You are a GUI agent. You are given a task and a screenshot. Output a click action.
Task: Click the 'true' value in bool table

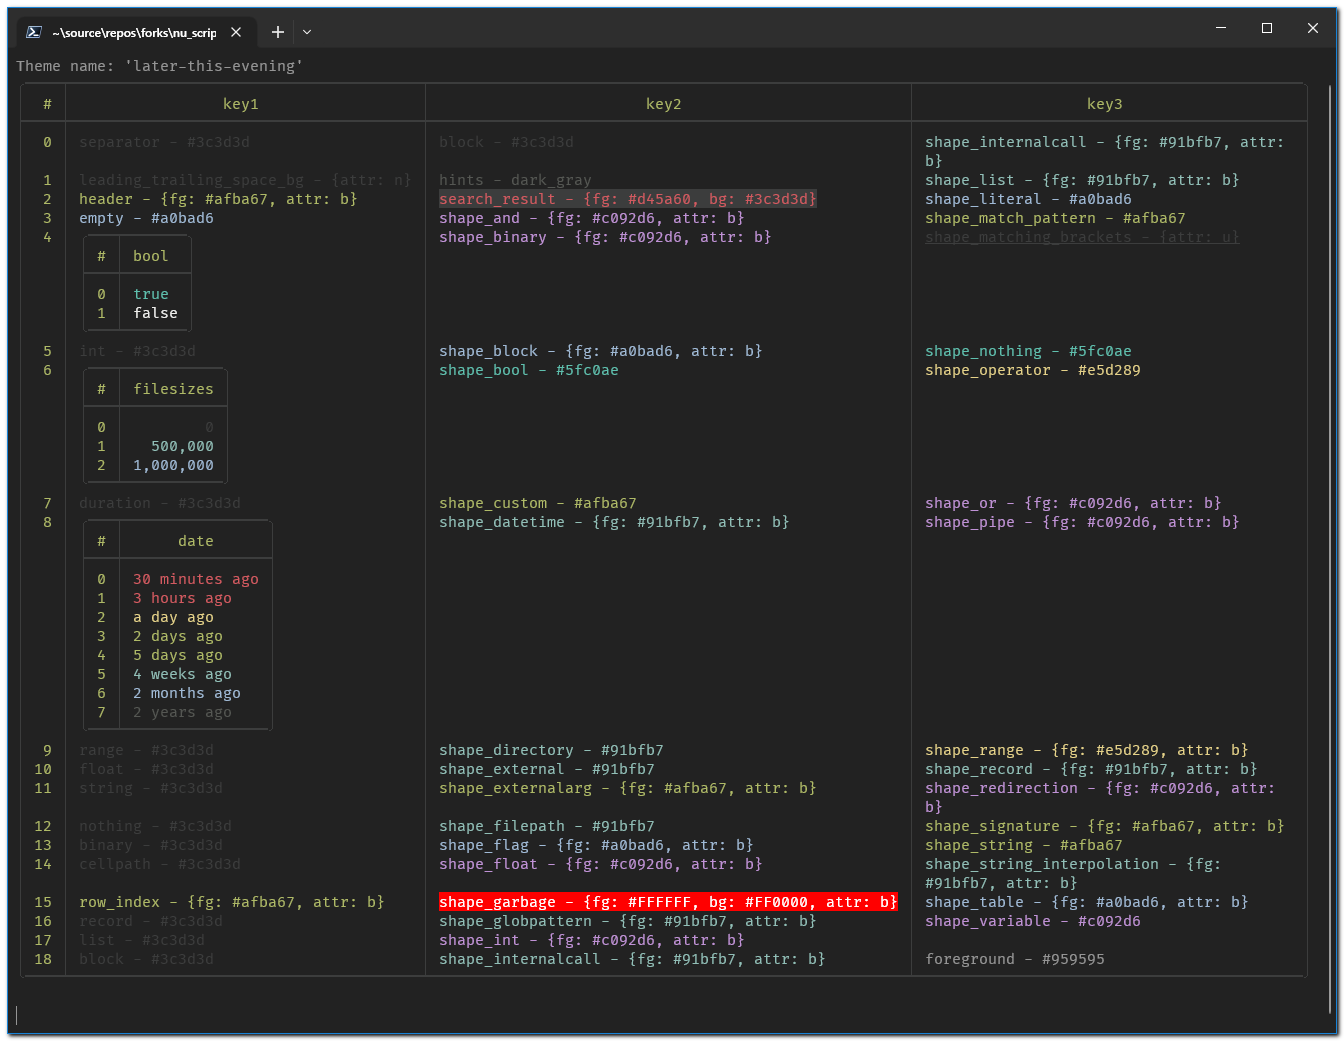[151, 294]
